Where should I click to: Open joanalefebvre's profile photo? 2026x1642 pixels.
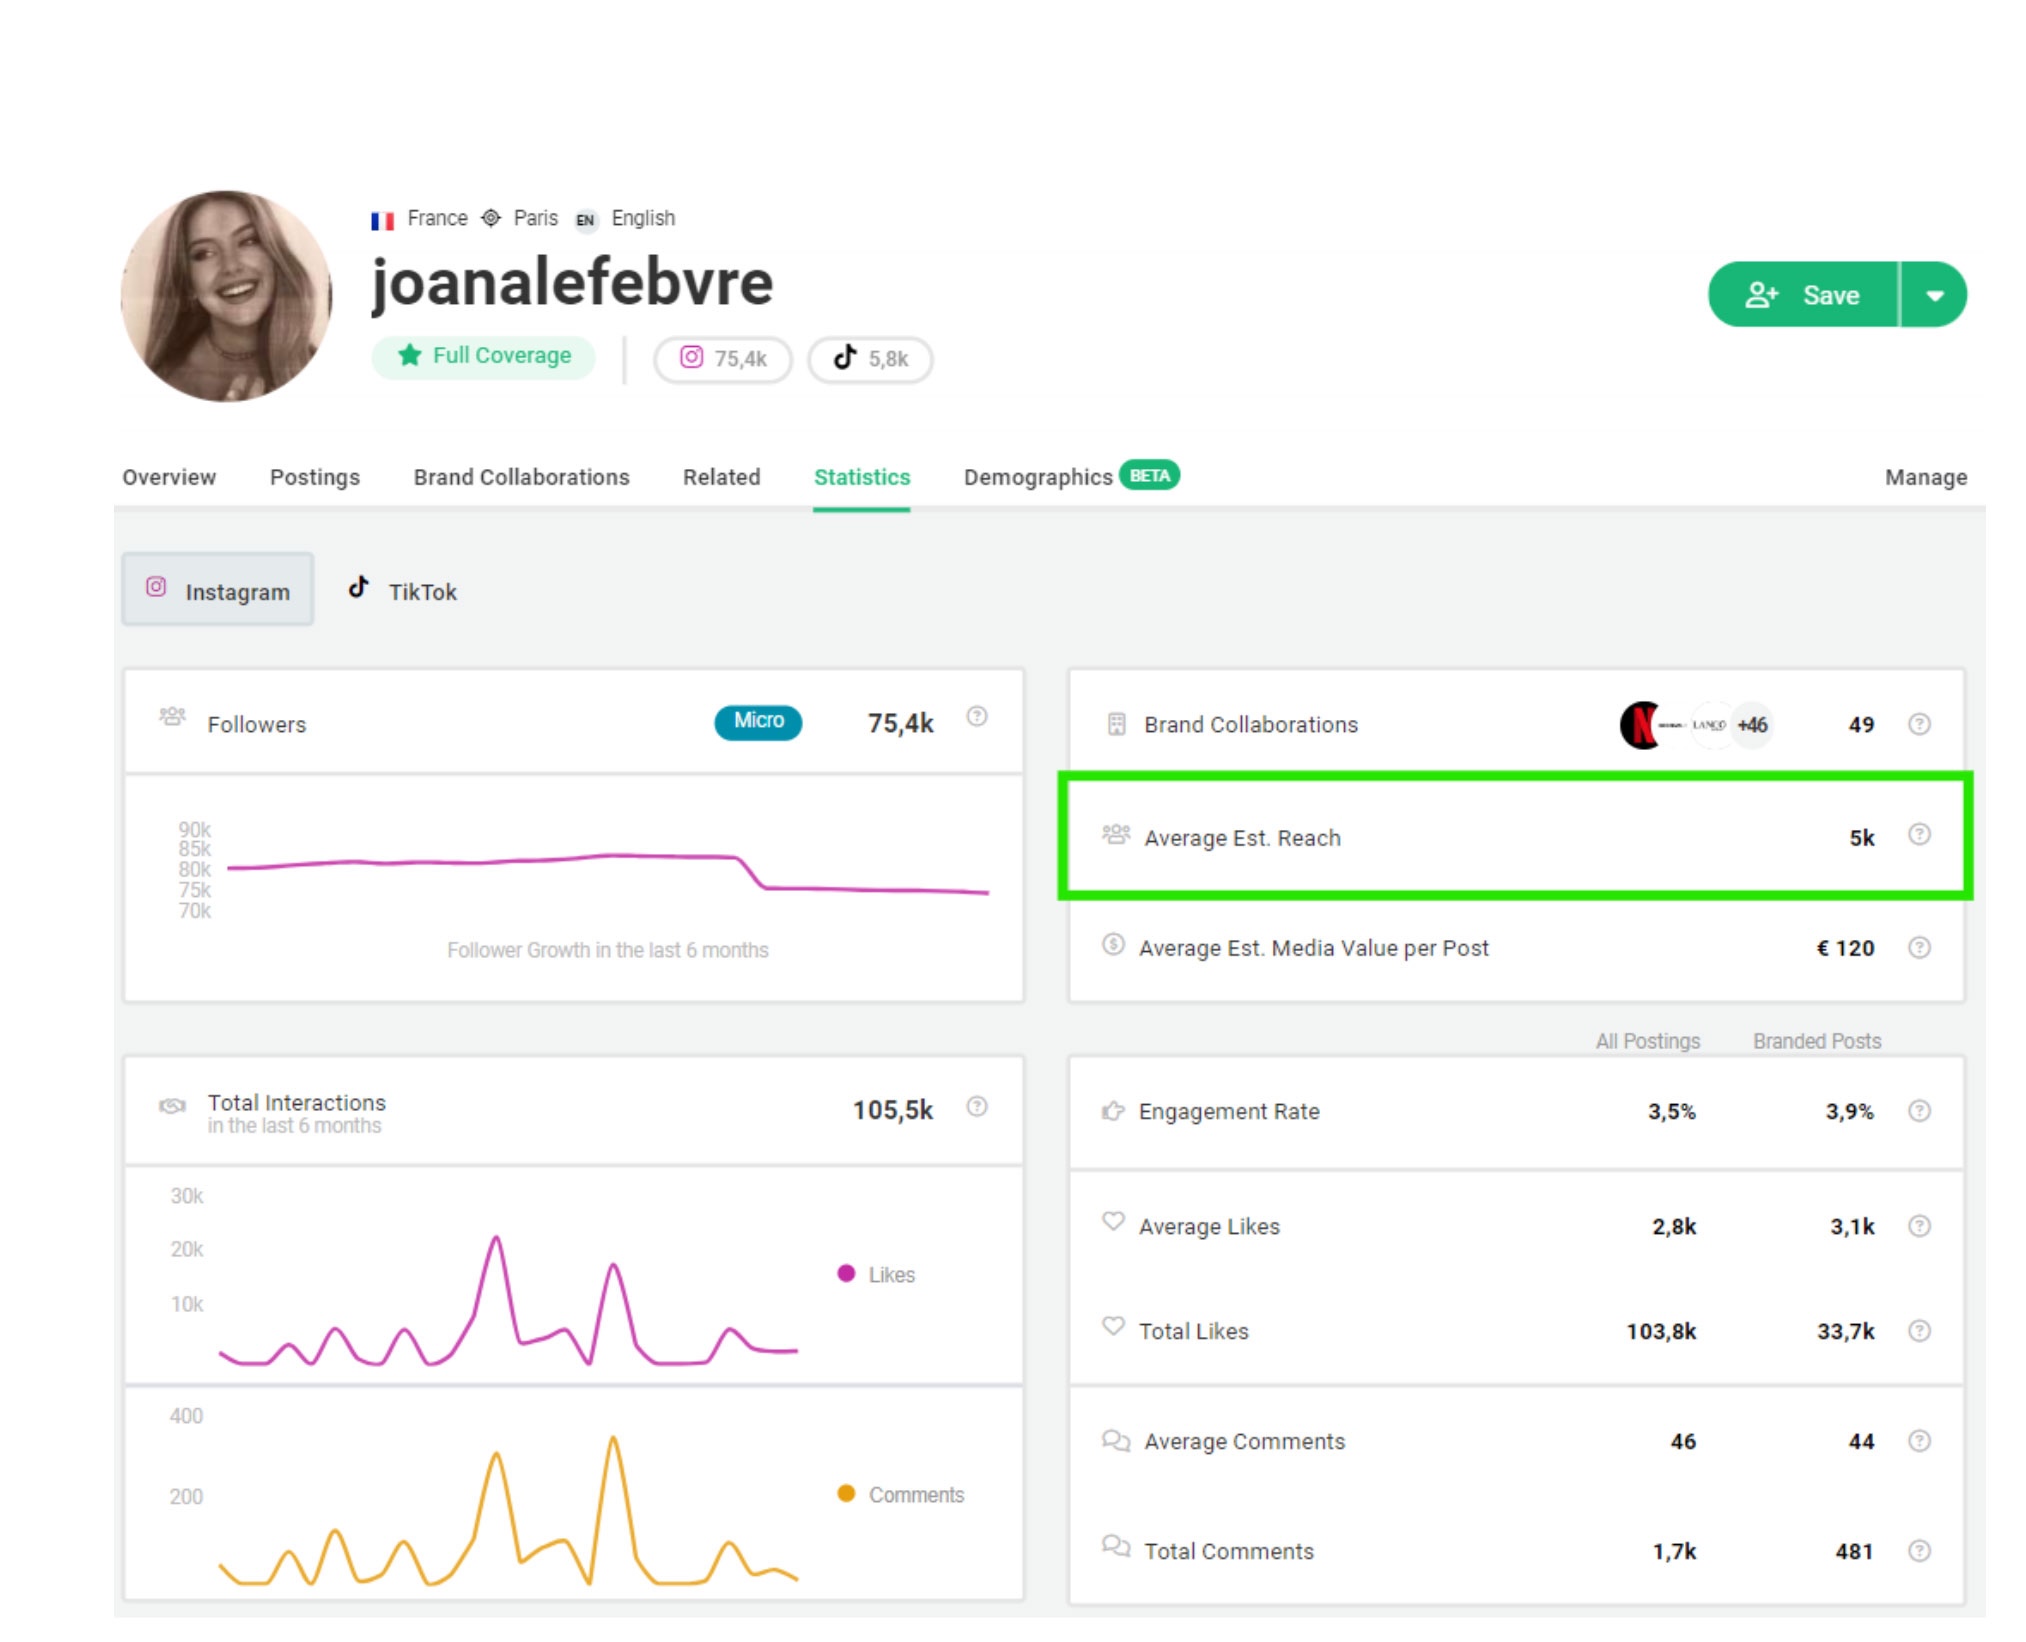(226, 297)
